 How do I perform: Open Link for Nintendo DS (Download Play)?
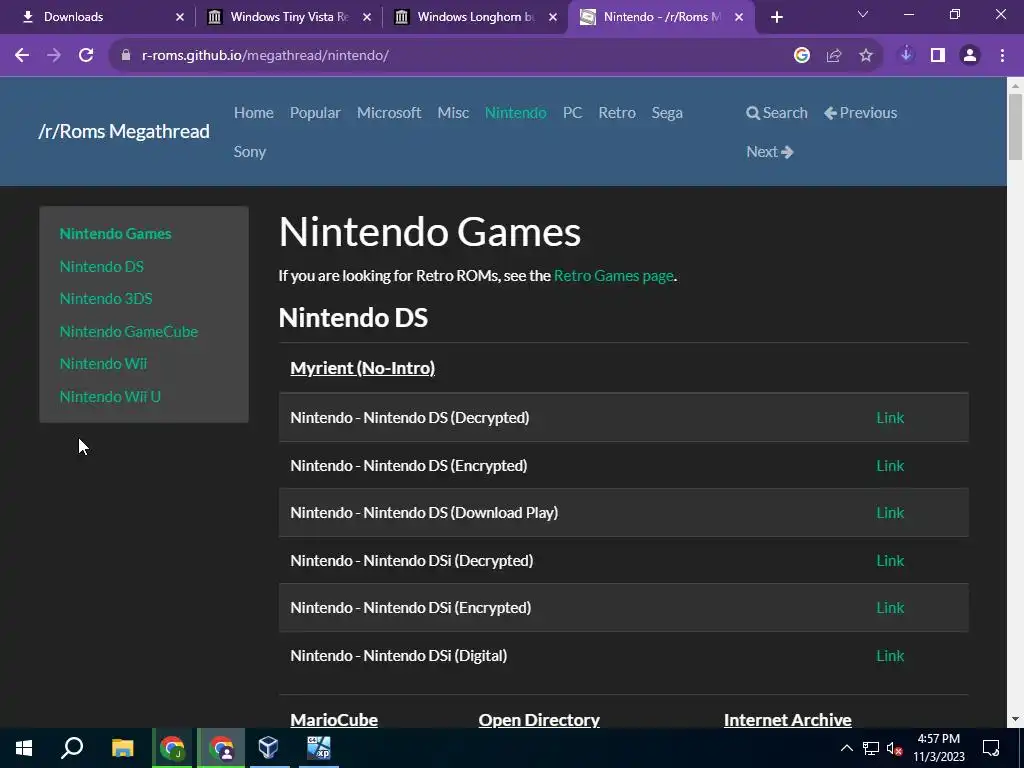[889, 513]
